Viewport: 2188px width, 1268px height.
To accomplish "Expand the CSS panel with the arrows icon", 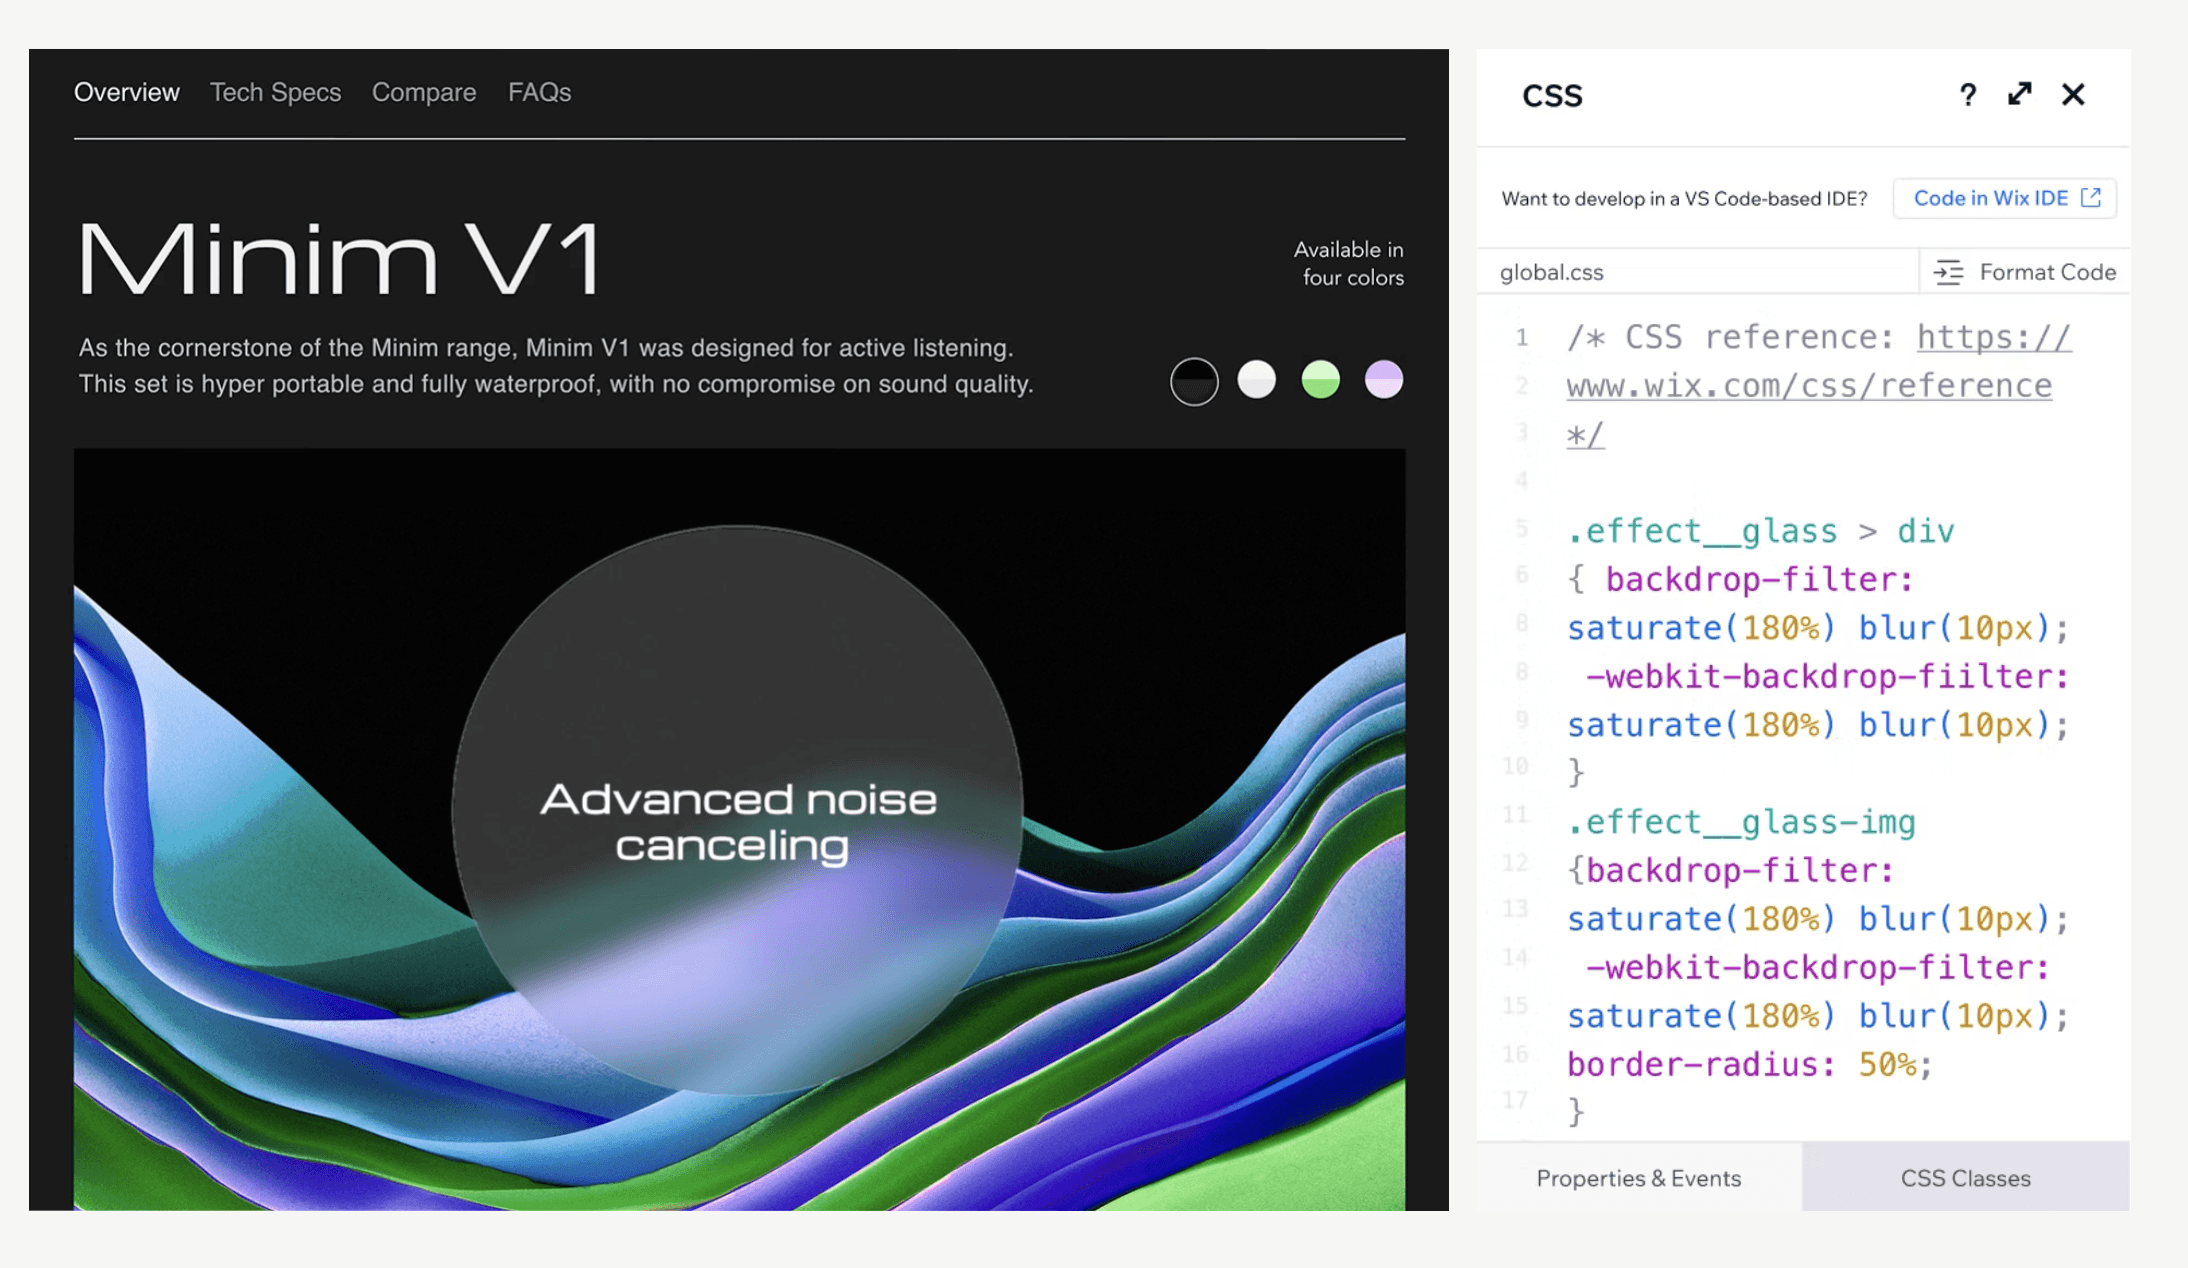I will pyautogui.click(x=2020, y=94).
